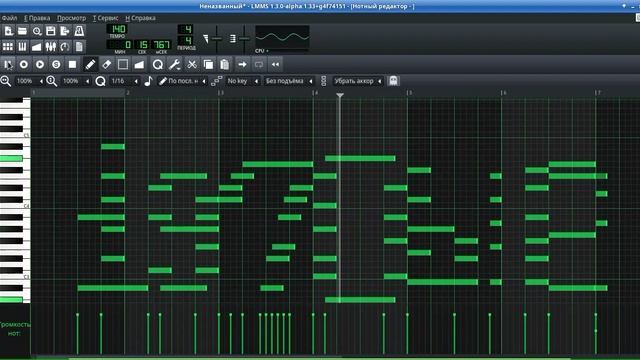Click vertical zoom magnifier icon
The height and width of the screenshot is (360, 640).
tap(52, 81)
